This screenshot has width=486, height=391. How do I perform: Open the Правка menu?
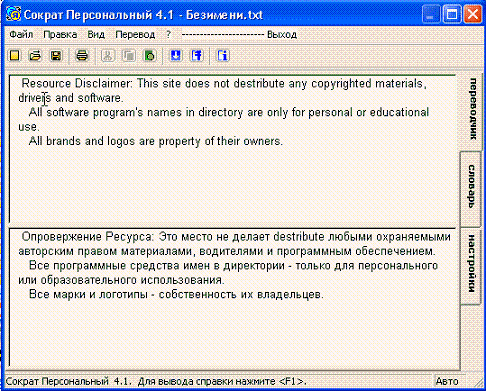60,34
